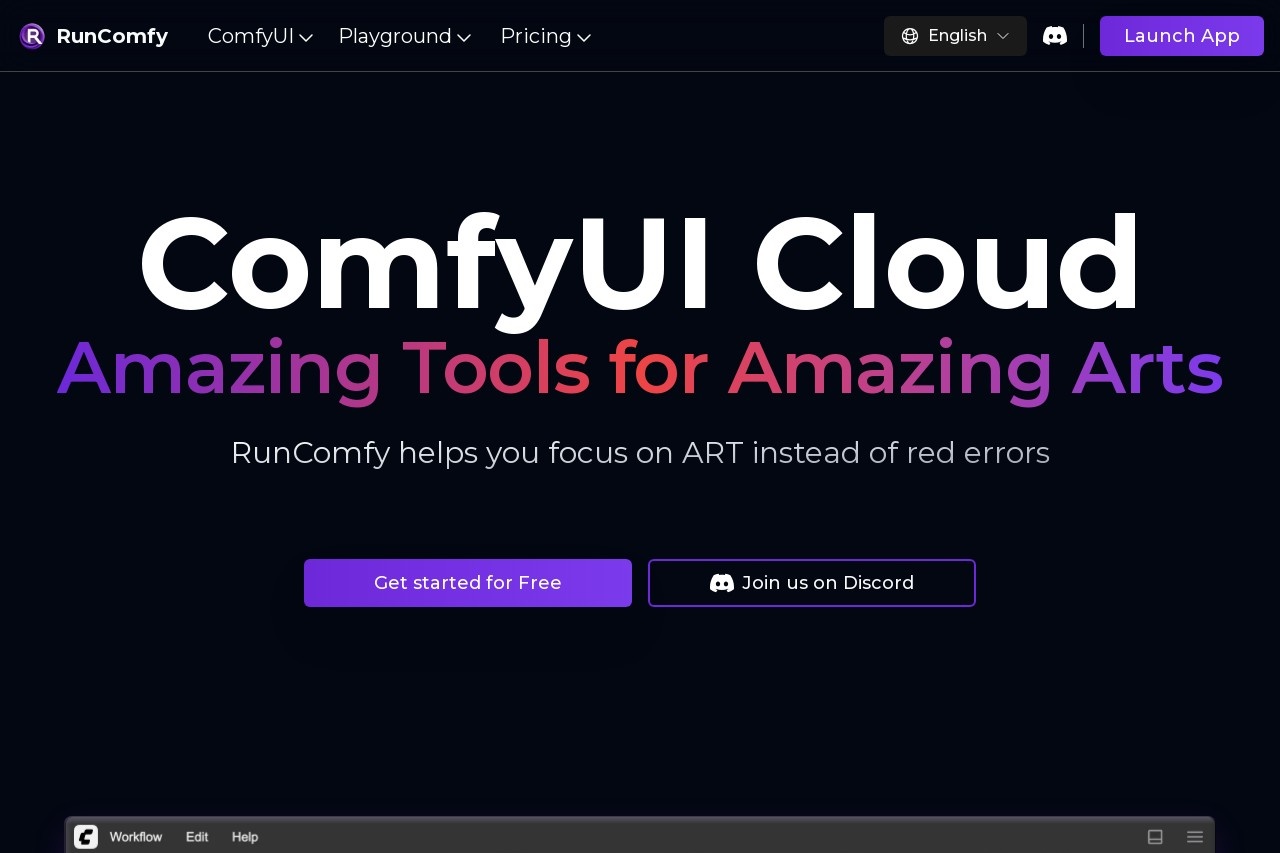1280x853 pixels.
Task: Click the RunComfy logo icon
Action: coord(32,36)
